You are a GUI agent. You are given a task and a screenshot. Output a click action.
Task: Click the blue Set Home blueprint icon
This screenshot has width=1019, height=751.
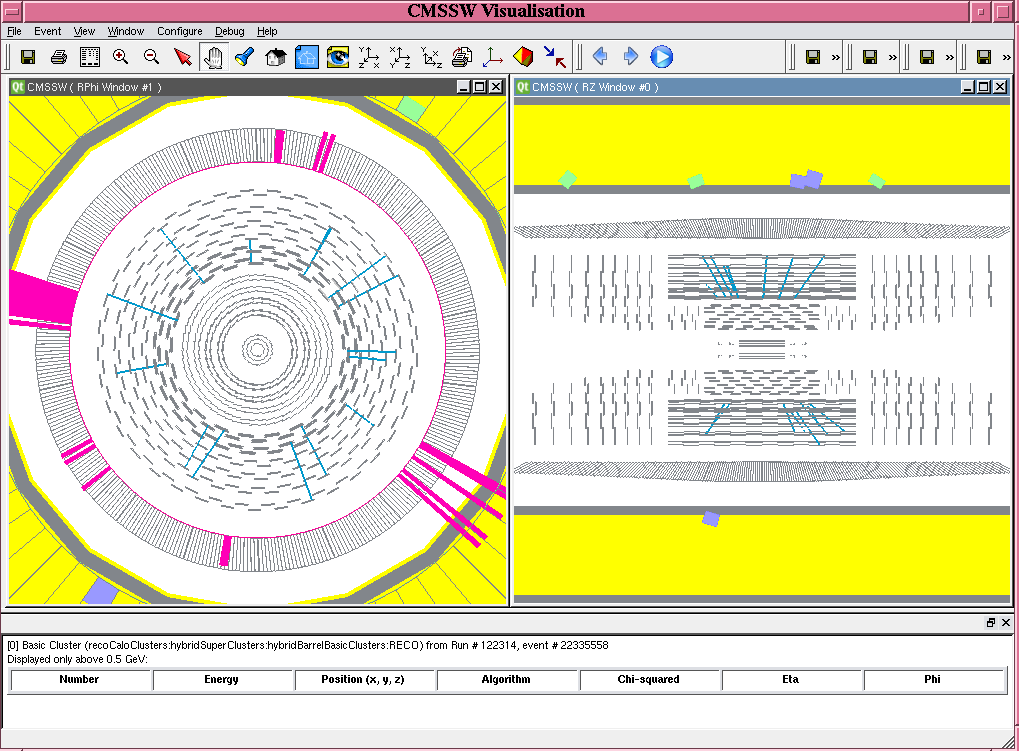coord(307,57)
